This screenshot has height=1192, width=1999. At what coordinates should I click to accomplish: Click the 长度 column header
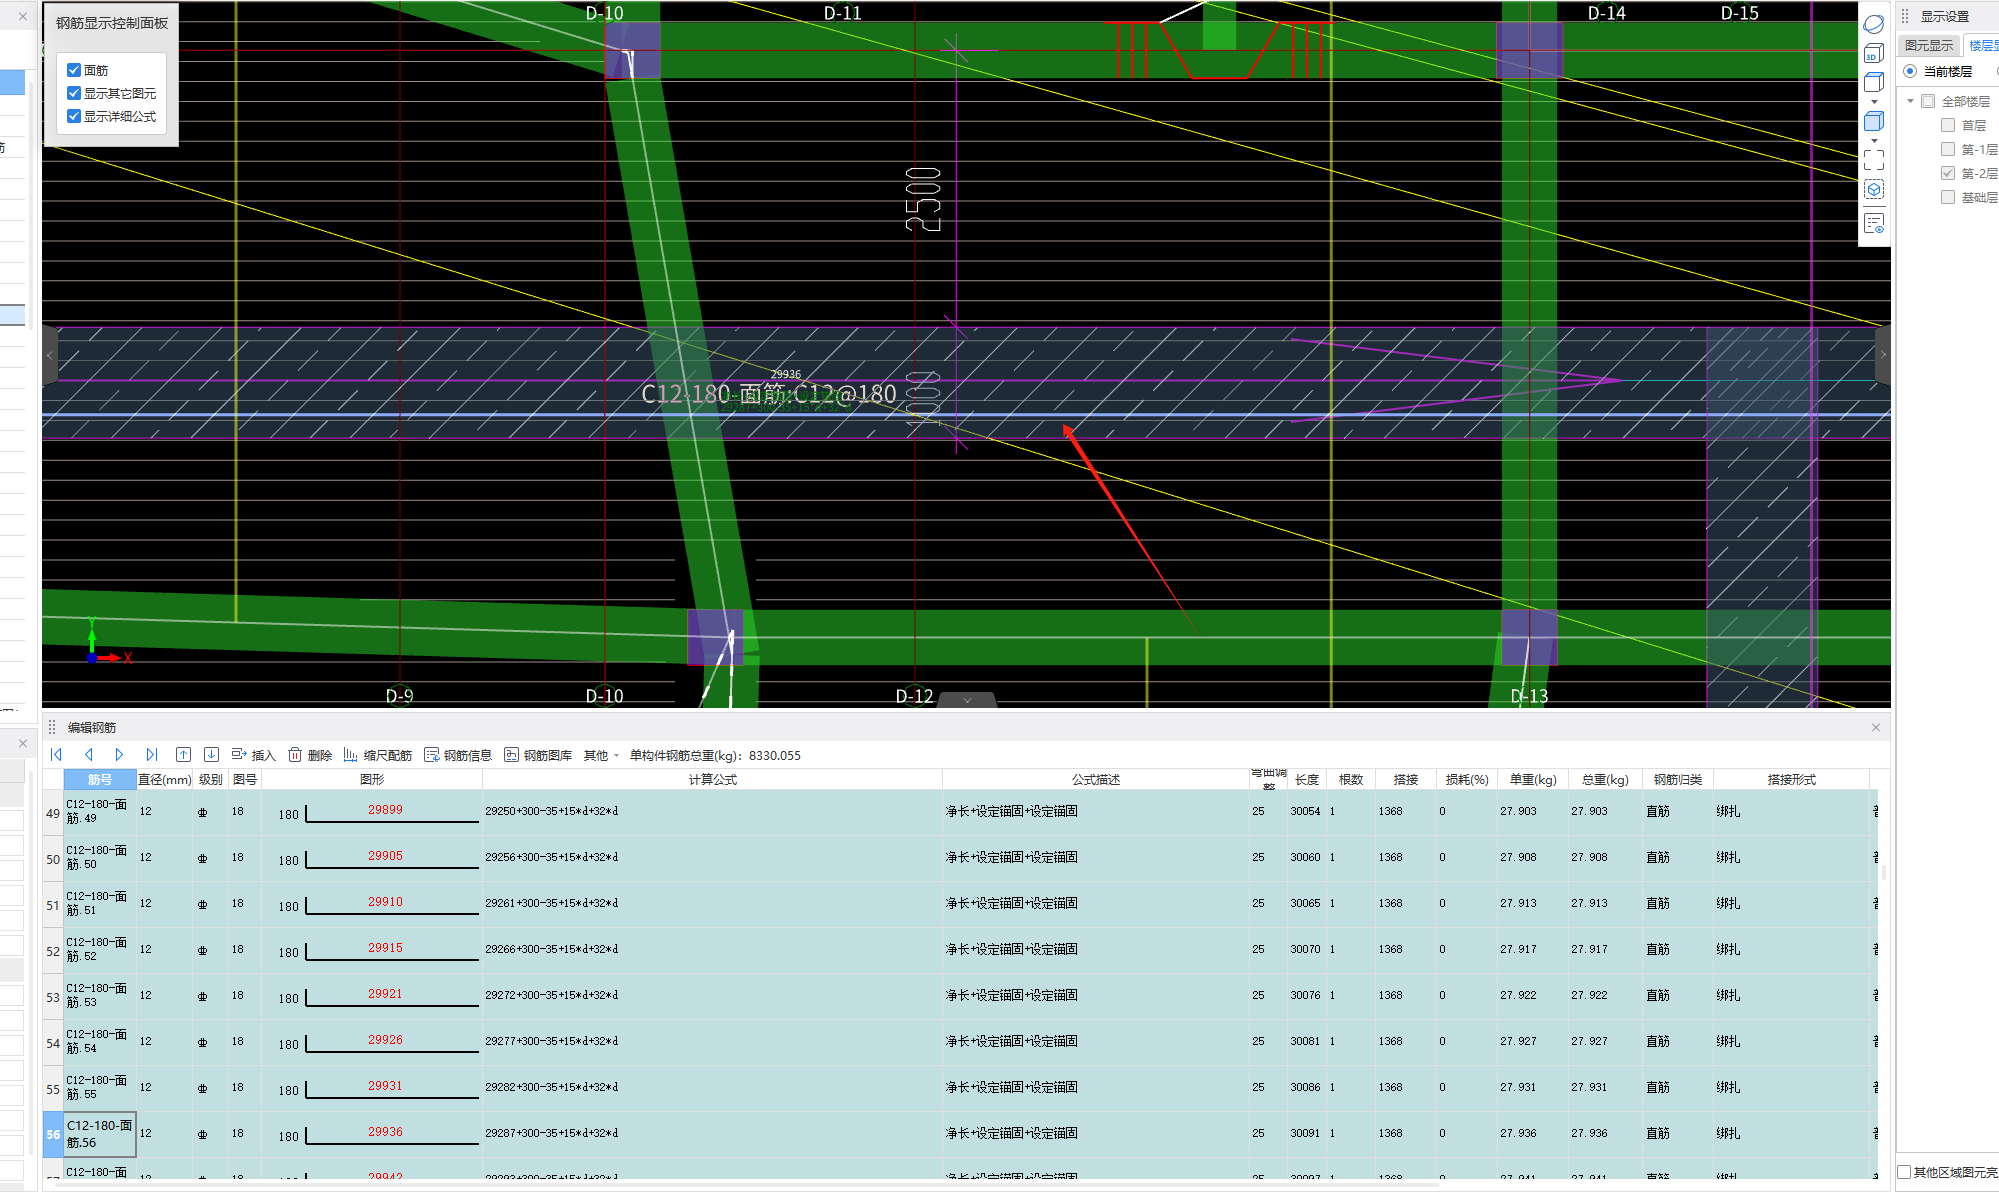(1306, 779)
